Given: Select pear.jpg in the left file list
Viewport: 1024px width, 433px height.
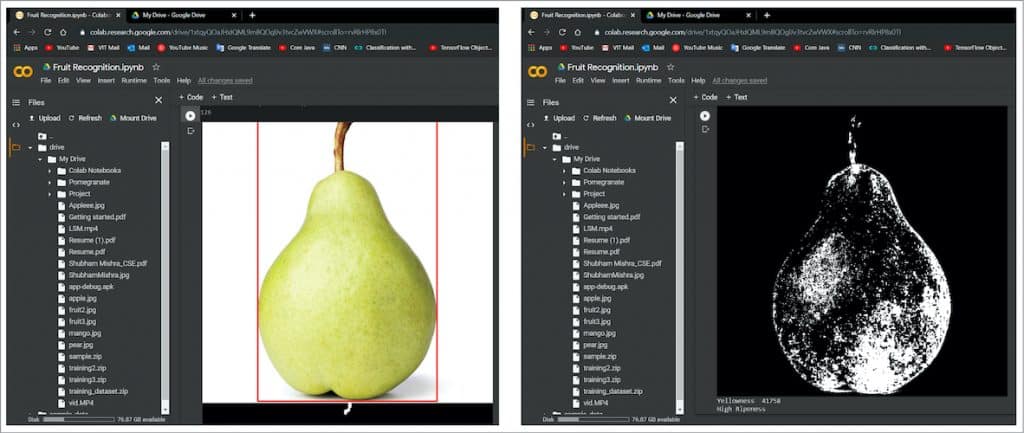Looking at the screenshot, I should click(x=82, y=345).
